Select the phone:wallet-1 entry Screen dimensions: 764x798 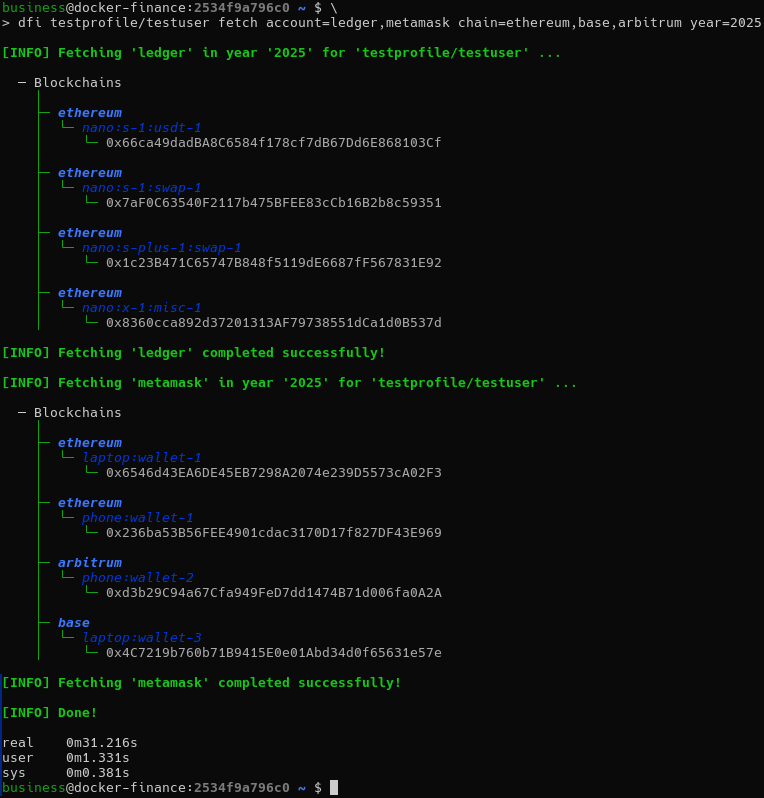coord(137,518)
